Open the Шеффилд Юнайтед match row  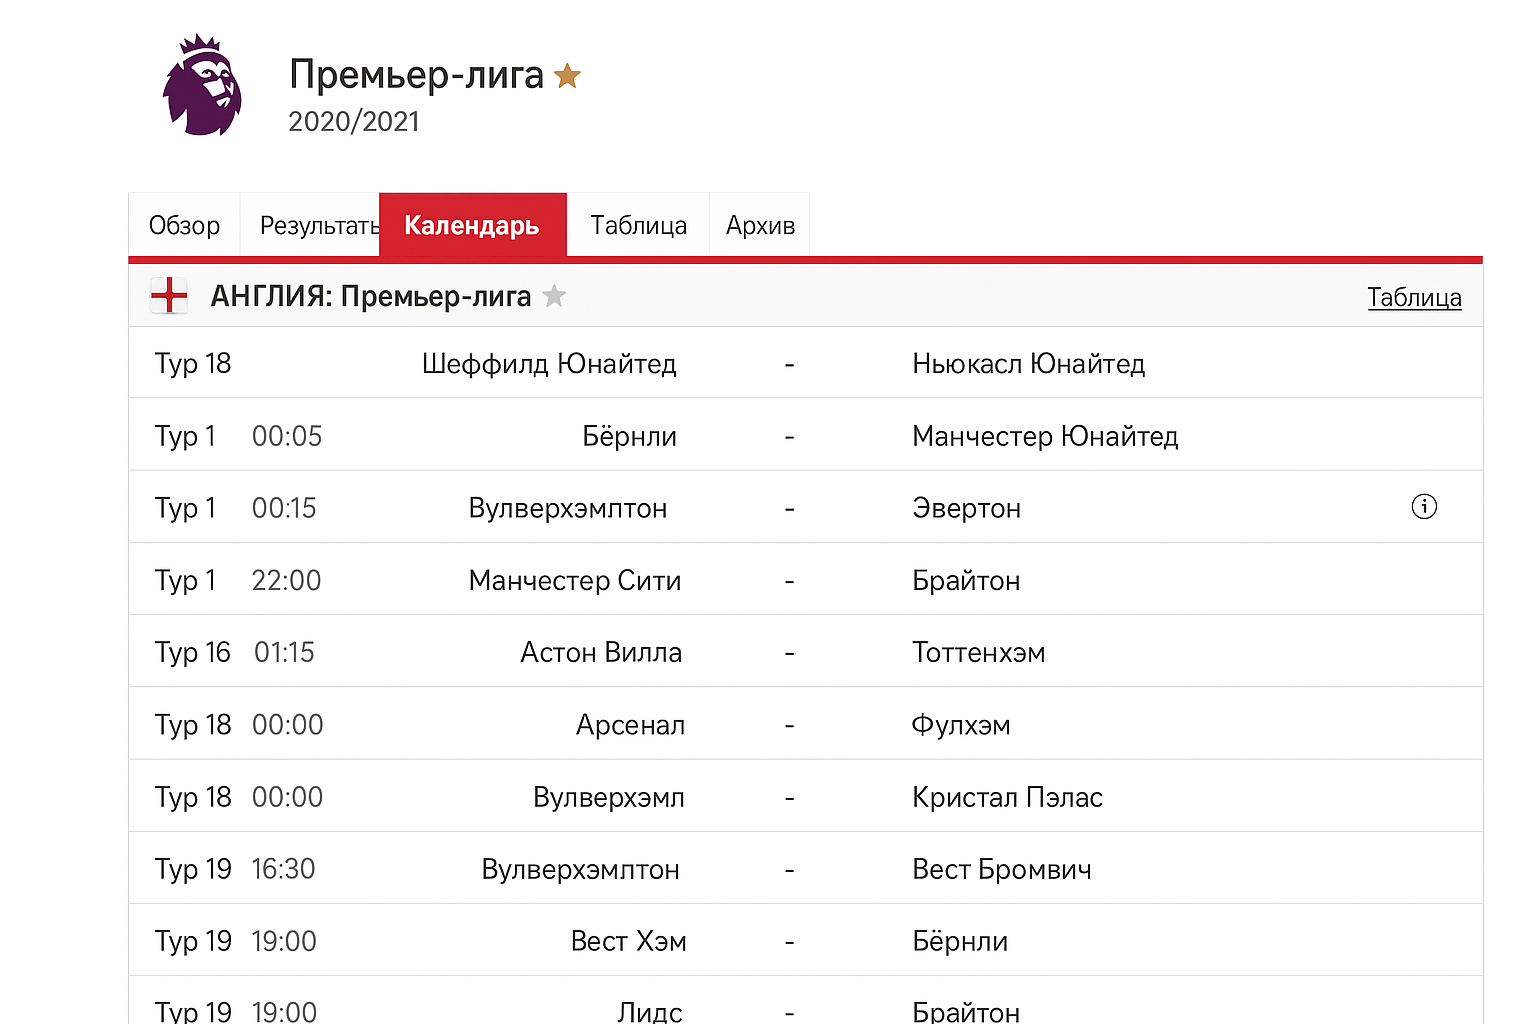tap(789, 363)
